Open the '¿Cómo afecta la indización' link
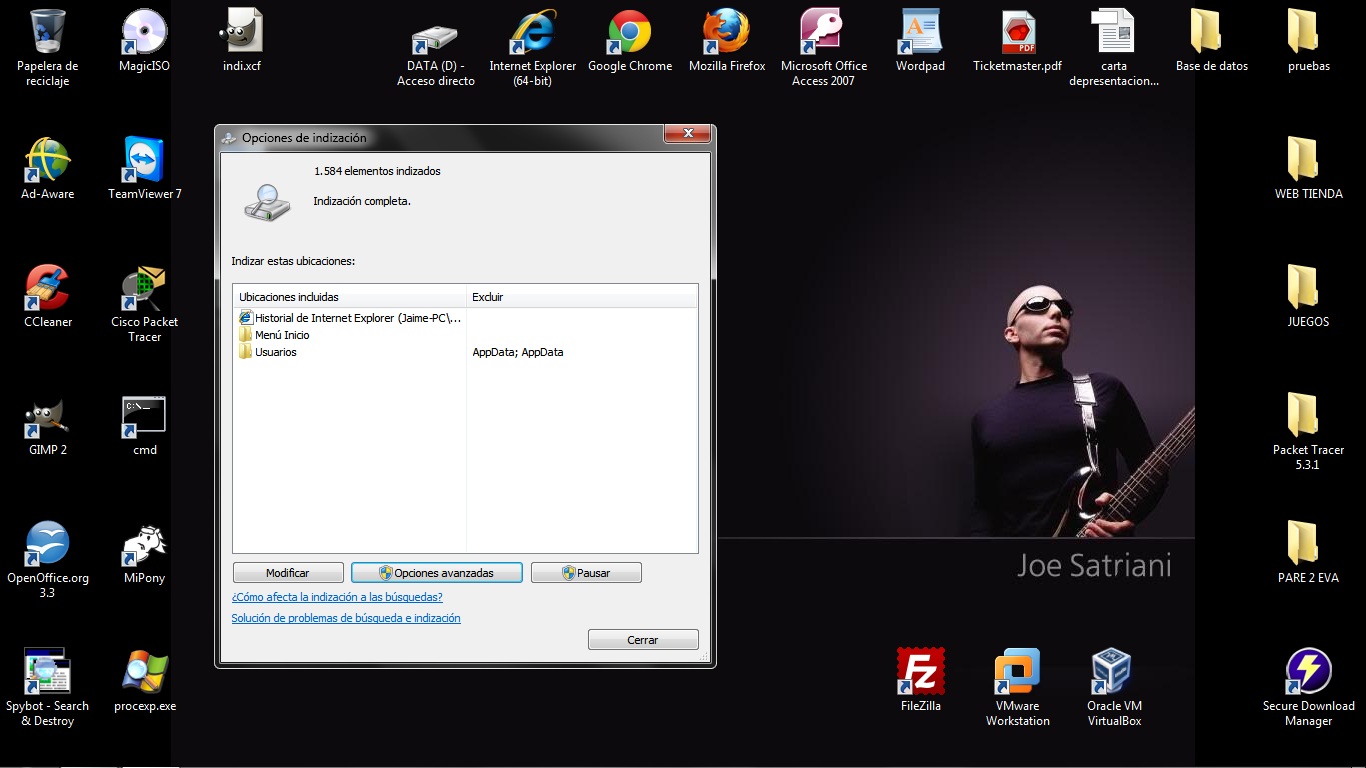The width and height of the screenshot is (1366, 768). [337, 597]
